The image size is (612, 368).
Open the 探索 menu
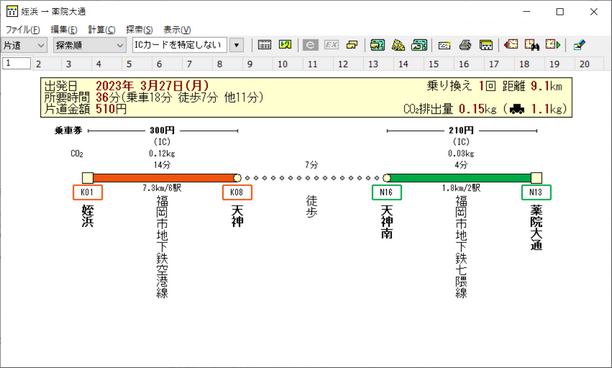click(x=139, y=30)
